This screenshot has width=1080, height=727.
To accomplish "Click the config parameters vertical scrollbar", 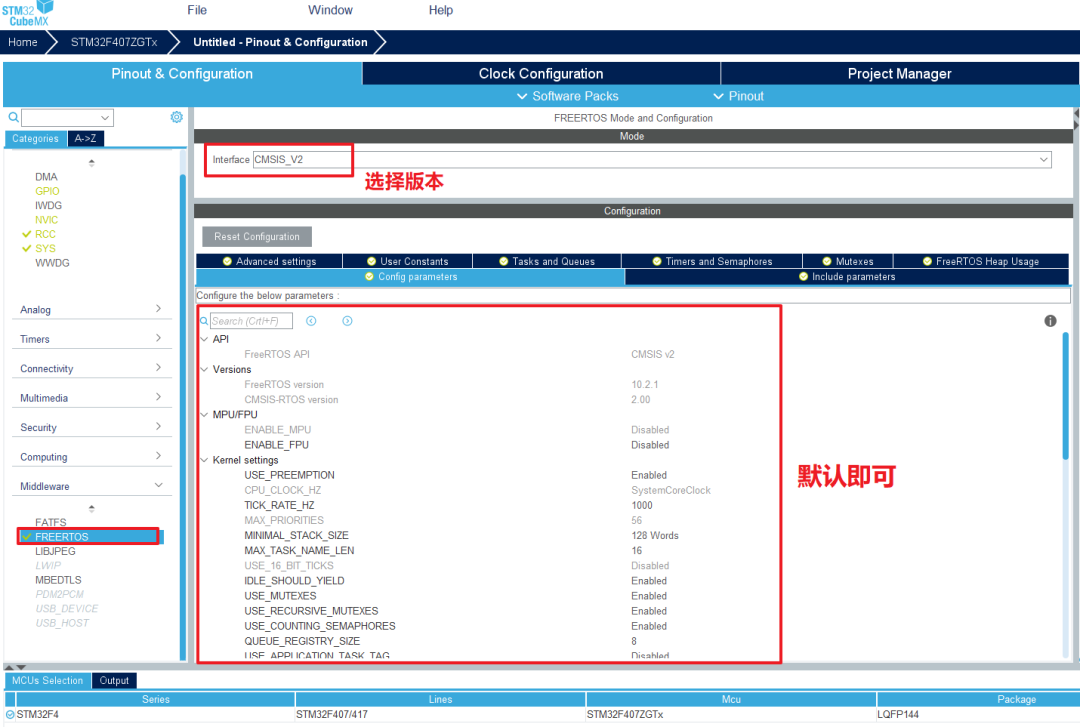I will pyautogui.click(x=1065, y=396).
